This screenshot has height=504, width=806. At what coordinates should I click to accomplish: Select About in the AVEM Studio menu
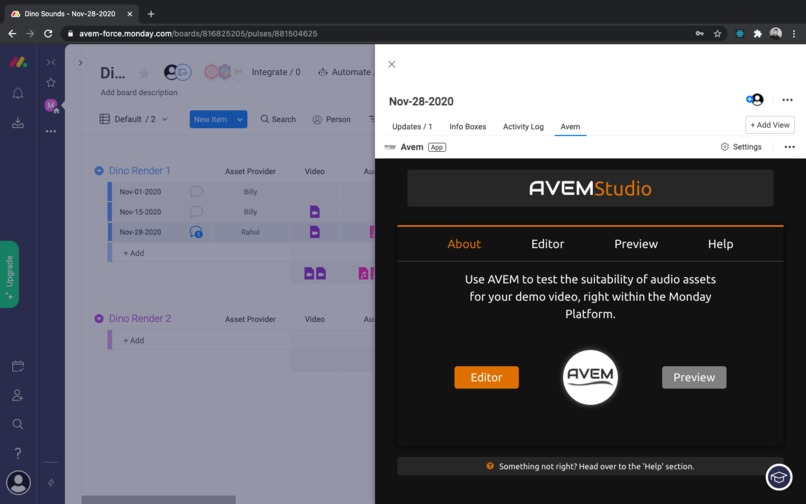464,244
